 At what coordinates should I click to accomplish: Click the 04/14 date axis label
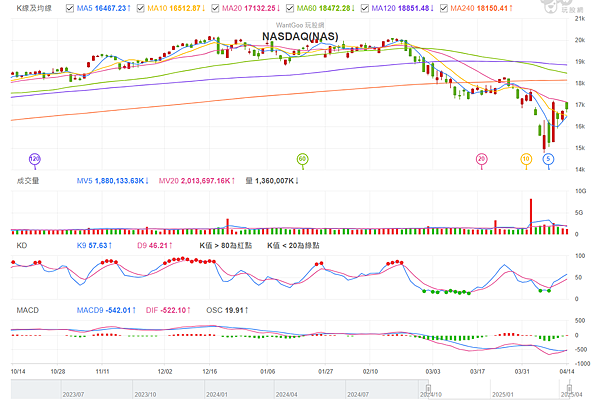pyautogui.click(x=567, y=371)
